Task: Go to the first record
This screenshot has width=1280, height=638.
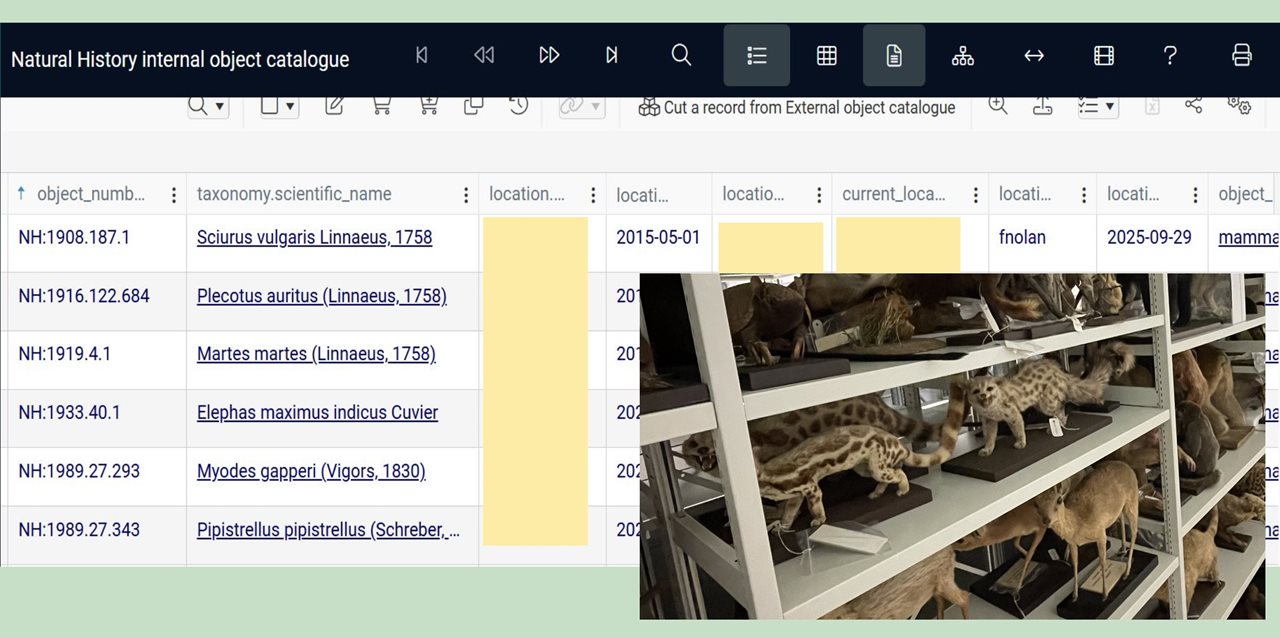Action: 422,56
